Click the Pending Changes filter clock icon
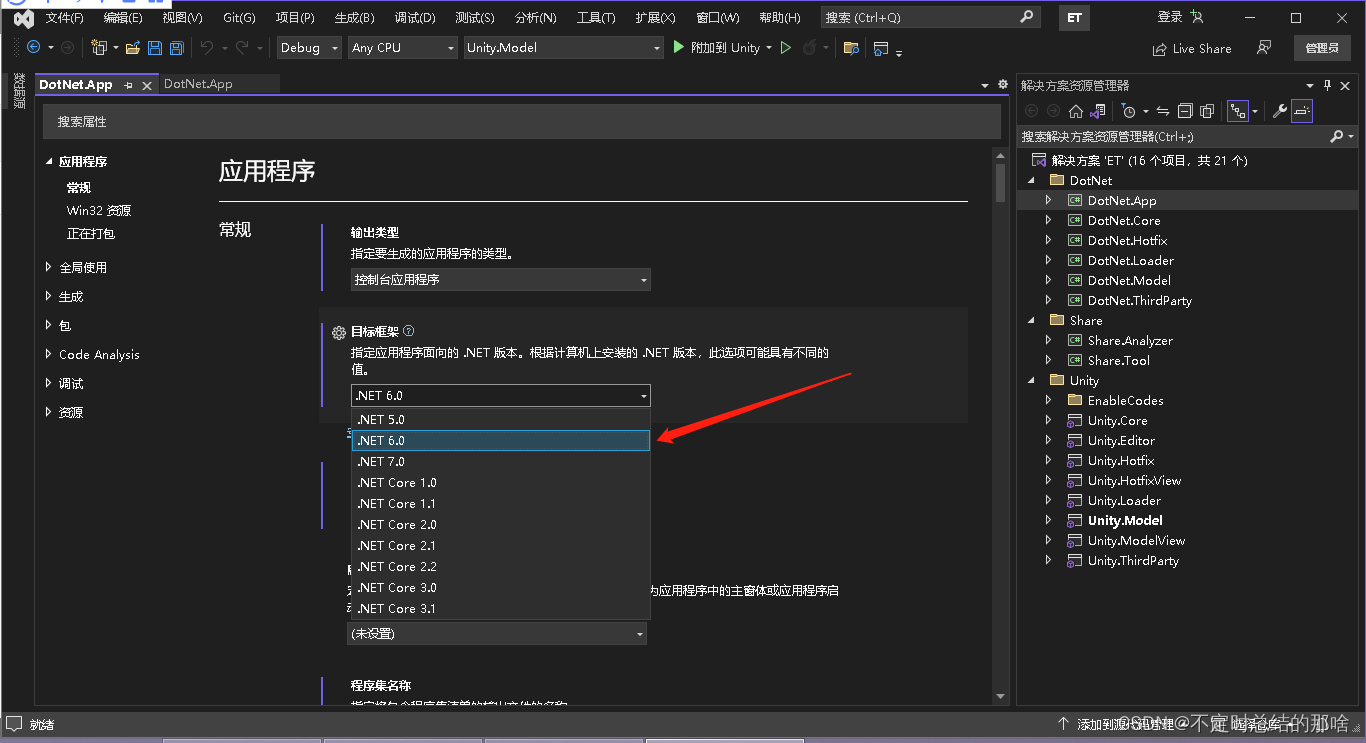This screenshot has height=743, width=1366. tap(1128, 111)
